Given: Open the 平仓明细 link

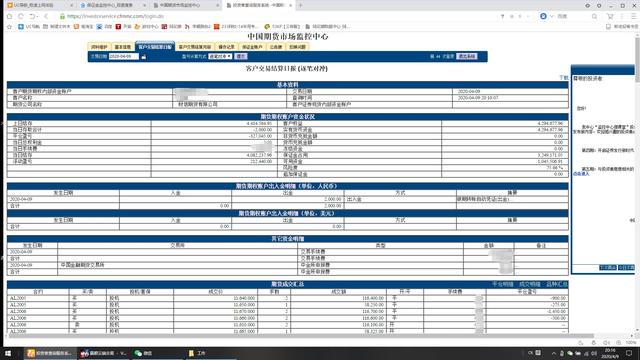Looking at the screenshot, I should pos(502,284).
